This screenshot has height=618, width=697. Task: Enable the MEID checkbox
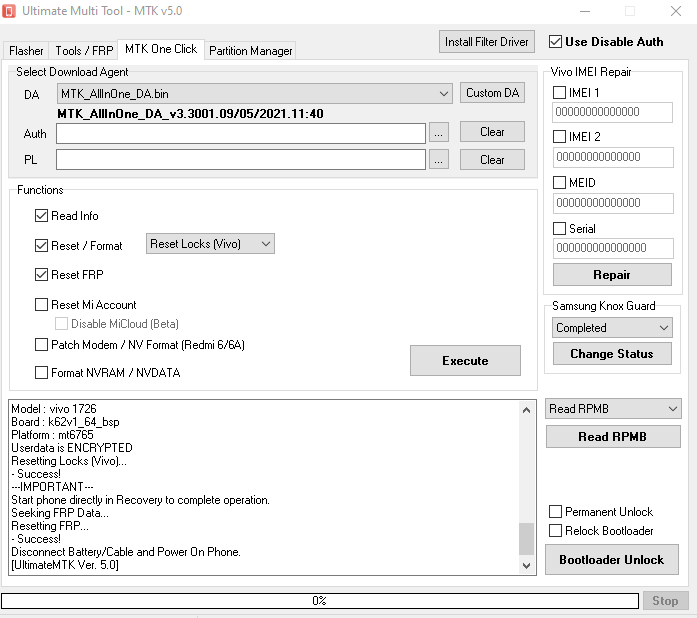559,183
